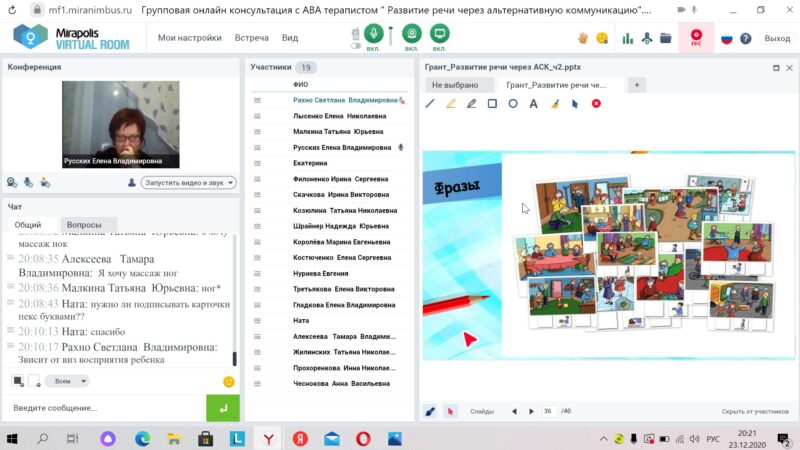This screenshot has height=450, width=800.
Task: Click the red pointer icon in the presentation footer
Action: (x=450, y=411)
